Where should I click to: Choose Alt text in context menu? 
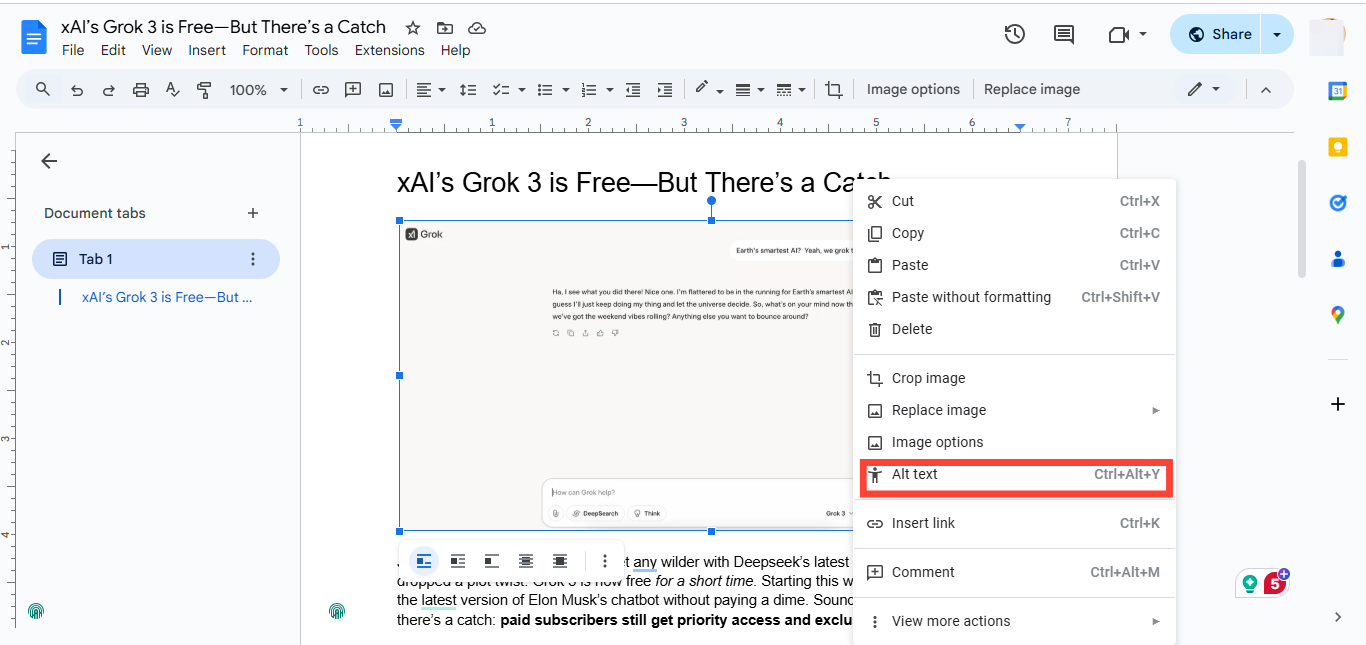click(1014, 474)
